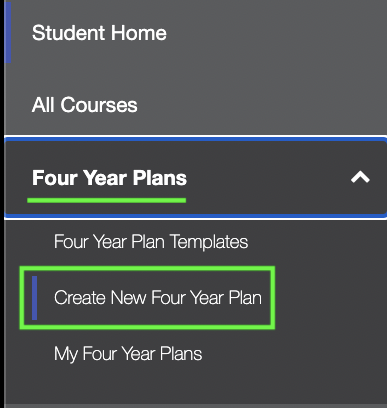Choose Create New Four Year Plan
The height and width of the screenshot is (408, 390).
[158, 297]
